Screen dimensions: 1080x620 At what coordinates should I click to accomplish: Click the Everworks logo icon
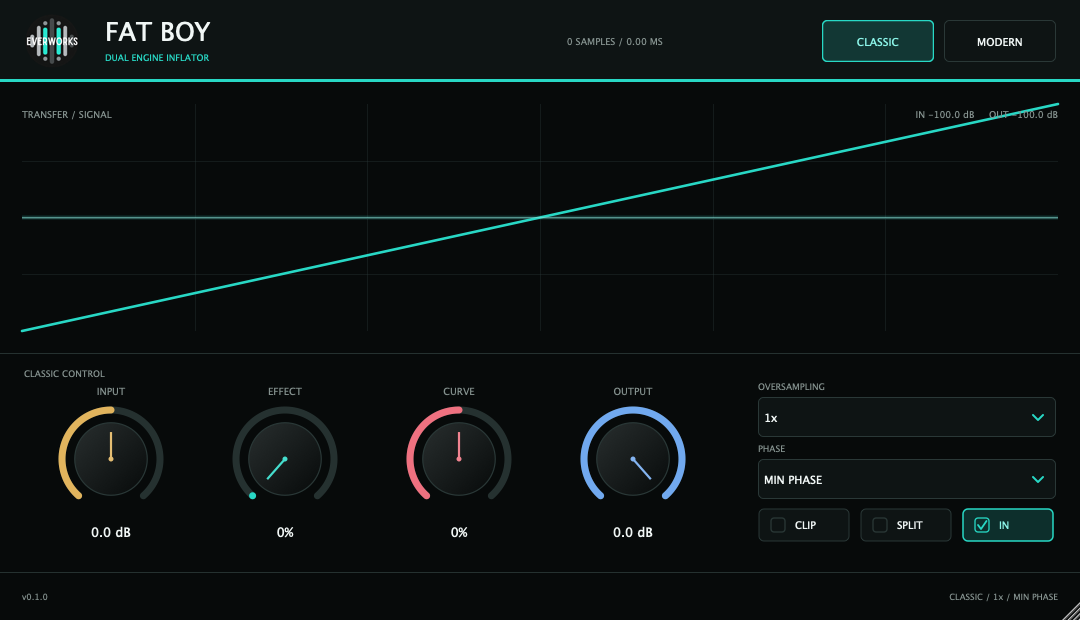52,41
